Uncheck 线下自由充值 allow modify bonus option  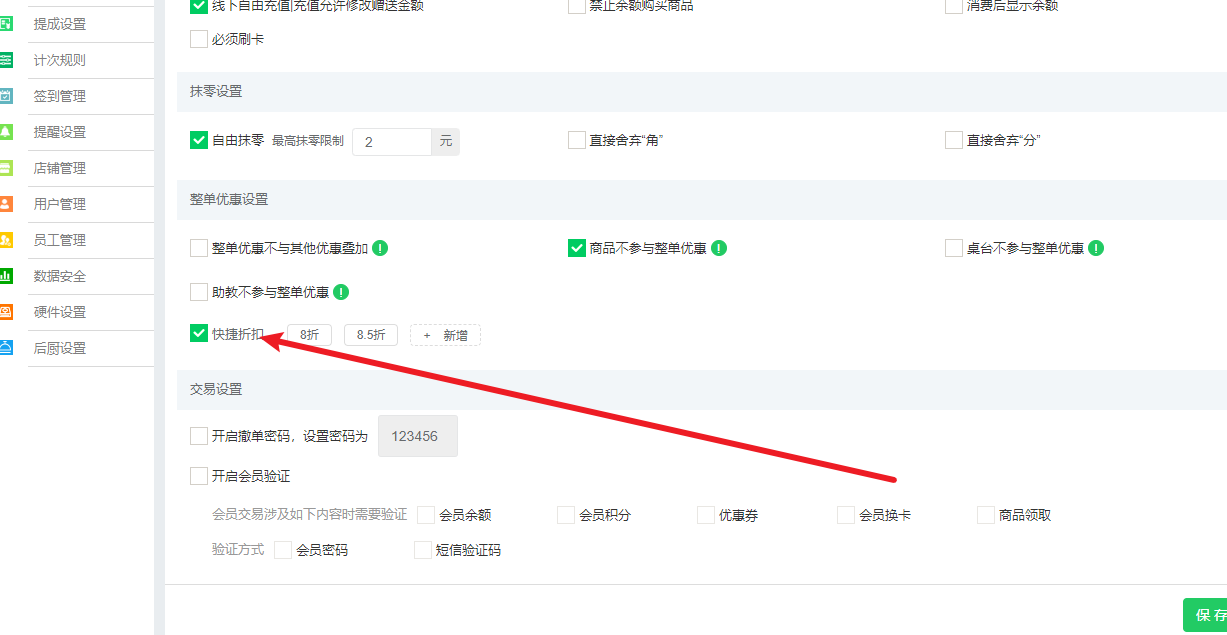[x=198, y=6]
